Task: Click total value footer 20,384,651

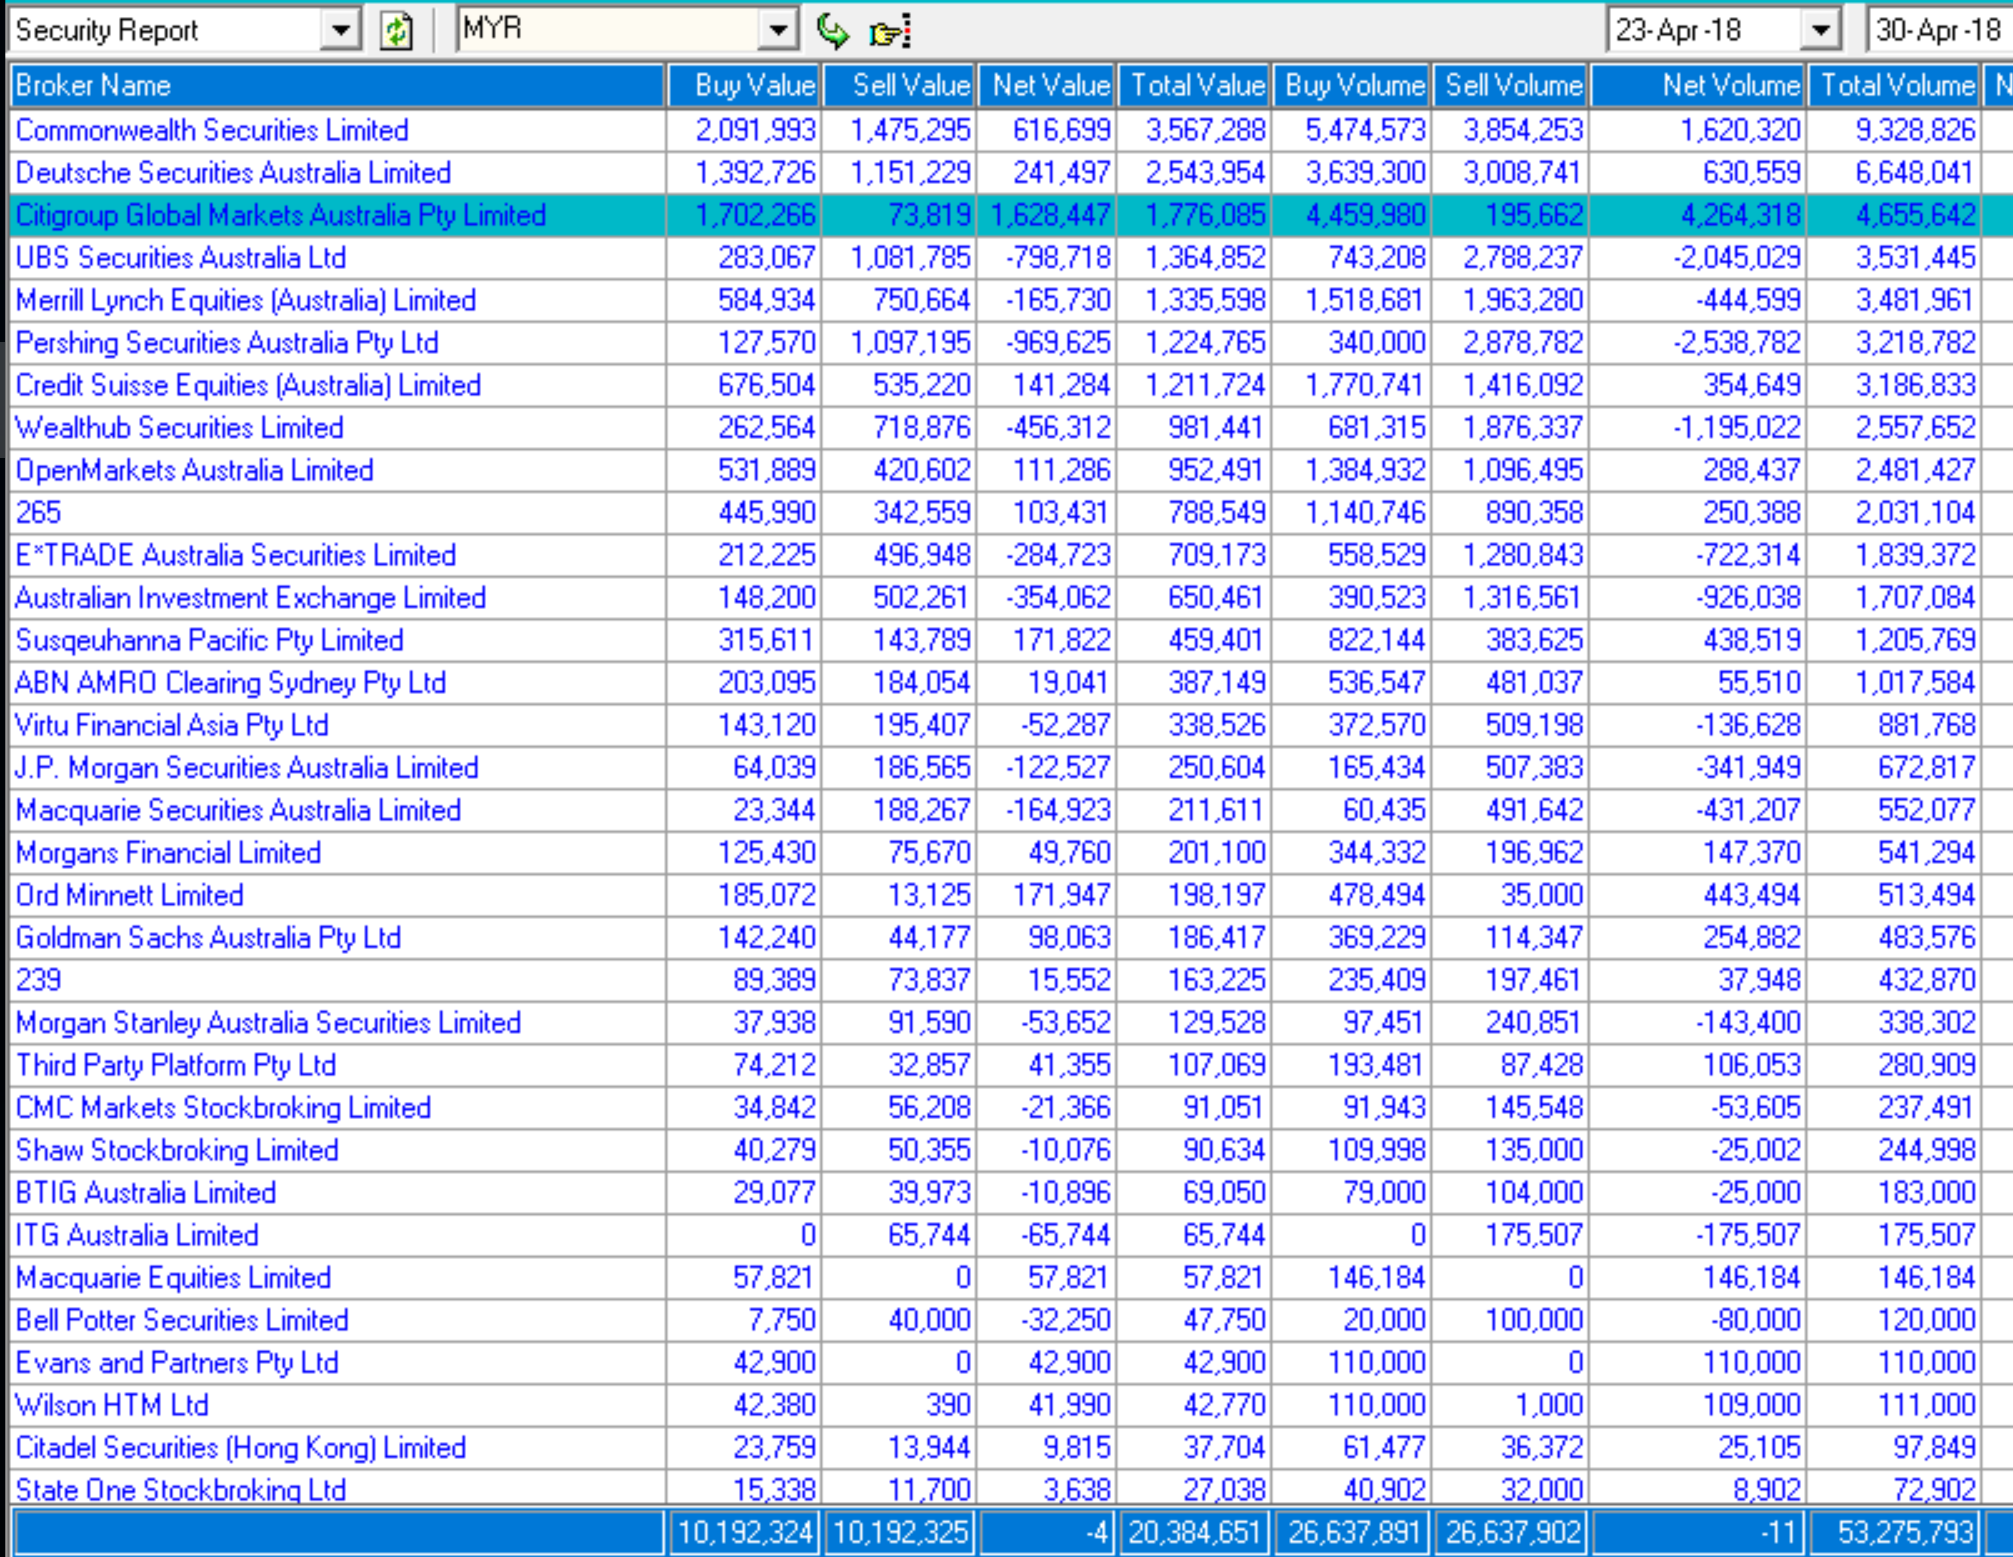Action: [1195, 1532]
